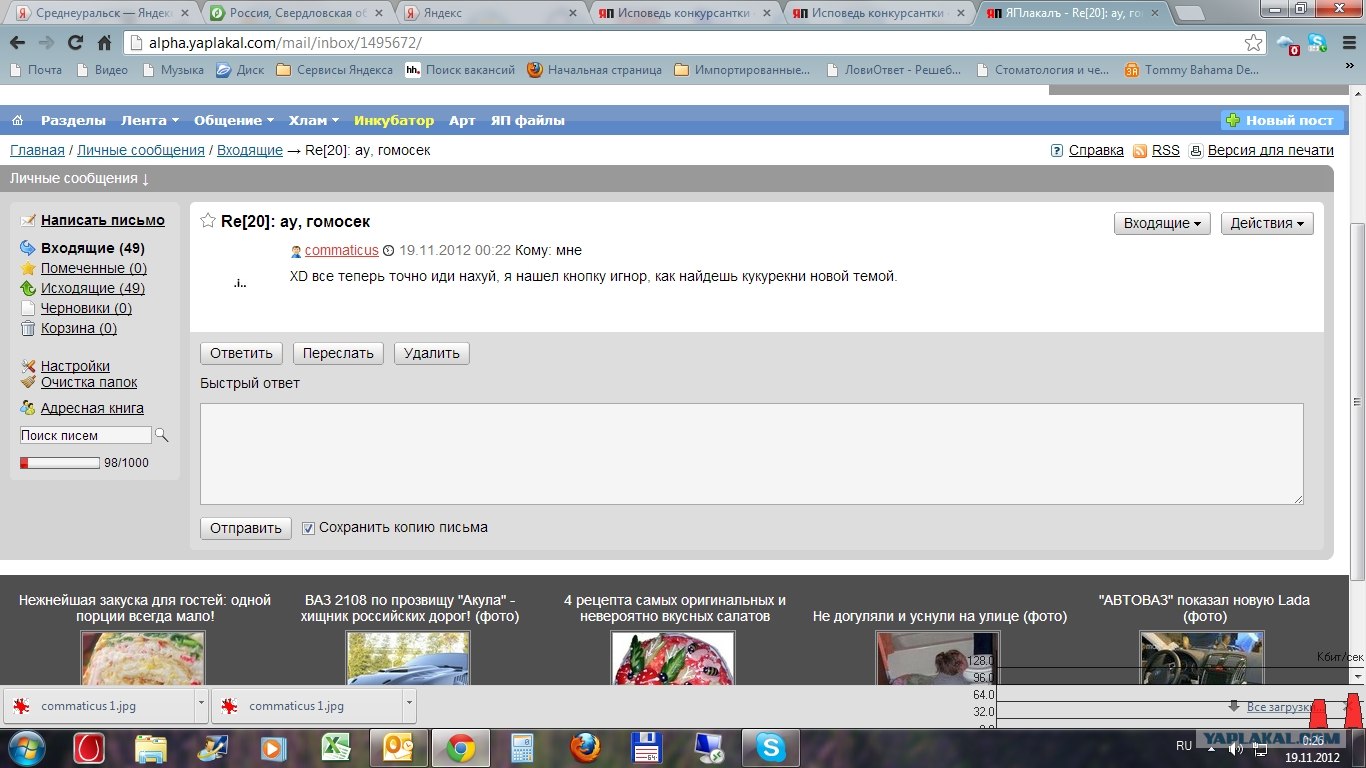The height and width of the screenshot is (768, 1366).
Task: Open the commaticus sender profile link
Action: [x=341, y=250]
